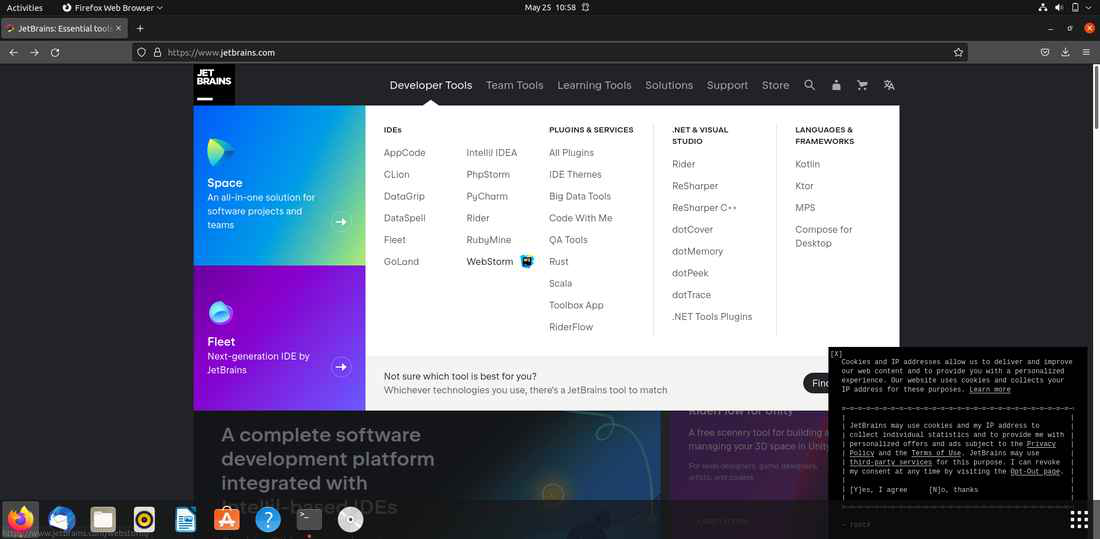
Task: Select the JetBrains browser tab
Action: point(64,29)
